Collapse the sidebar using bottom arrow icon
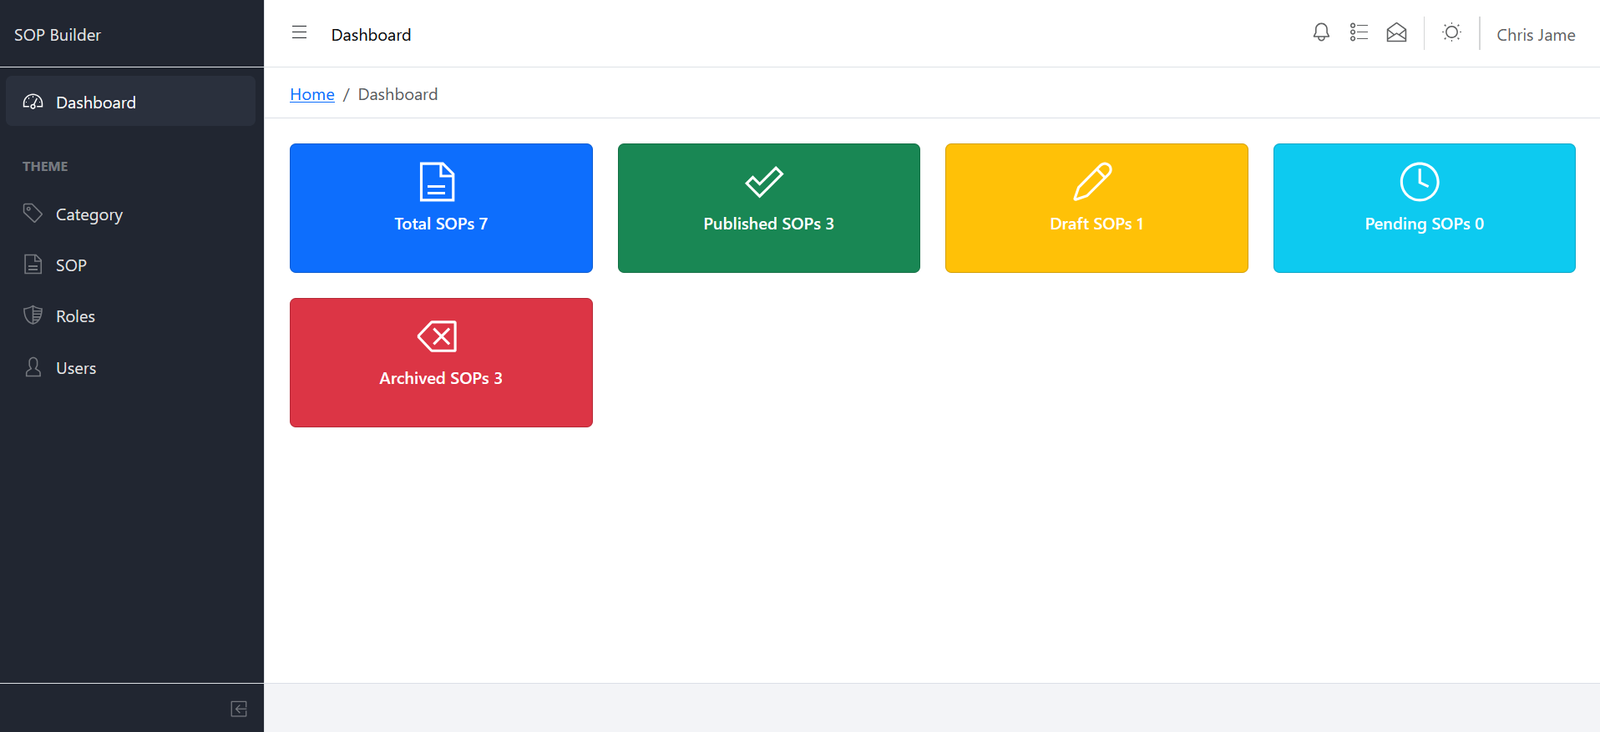Image resolution: width=1600 pixels, height=732 pixels. pos(239,709)
